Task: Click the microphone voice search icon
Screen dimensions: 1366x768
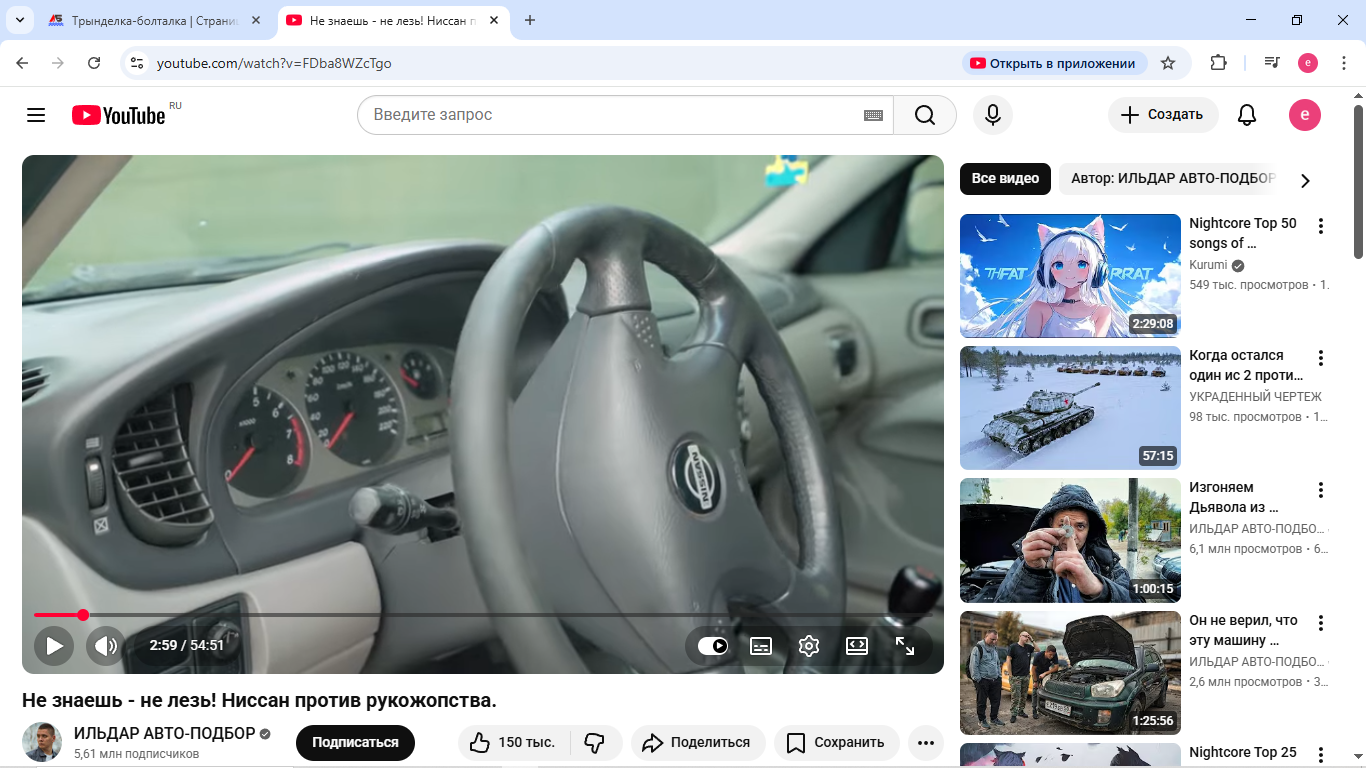Action: 992,115
